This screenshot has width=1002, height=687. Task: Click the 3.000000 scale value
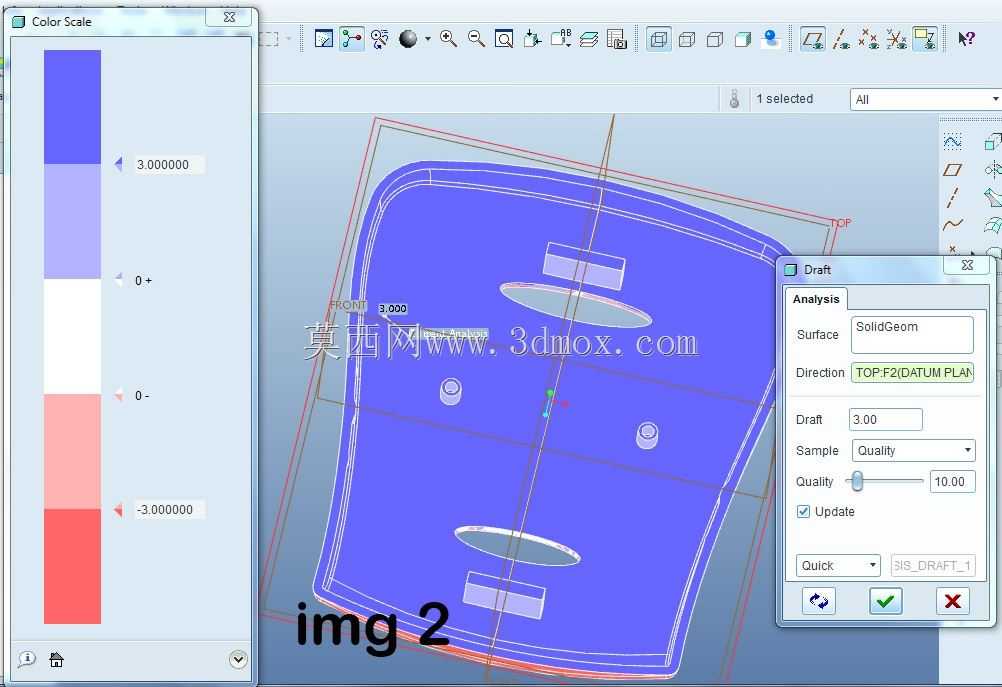click(169, 165)
